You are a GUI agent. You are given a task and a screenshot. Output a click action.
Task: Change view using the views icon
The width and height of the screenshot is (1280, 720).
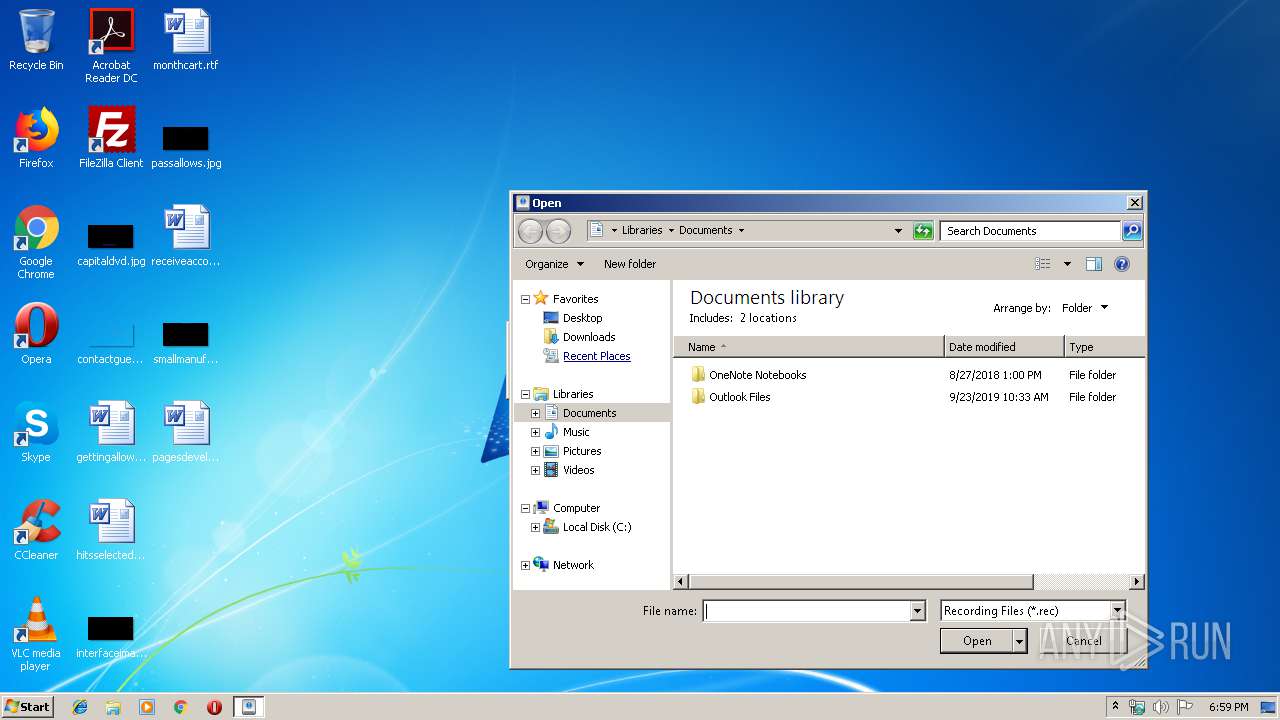[1043, 264]
